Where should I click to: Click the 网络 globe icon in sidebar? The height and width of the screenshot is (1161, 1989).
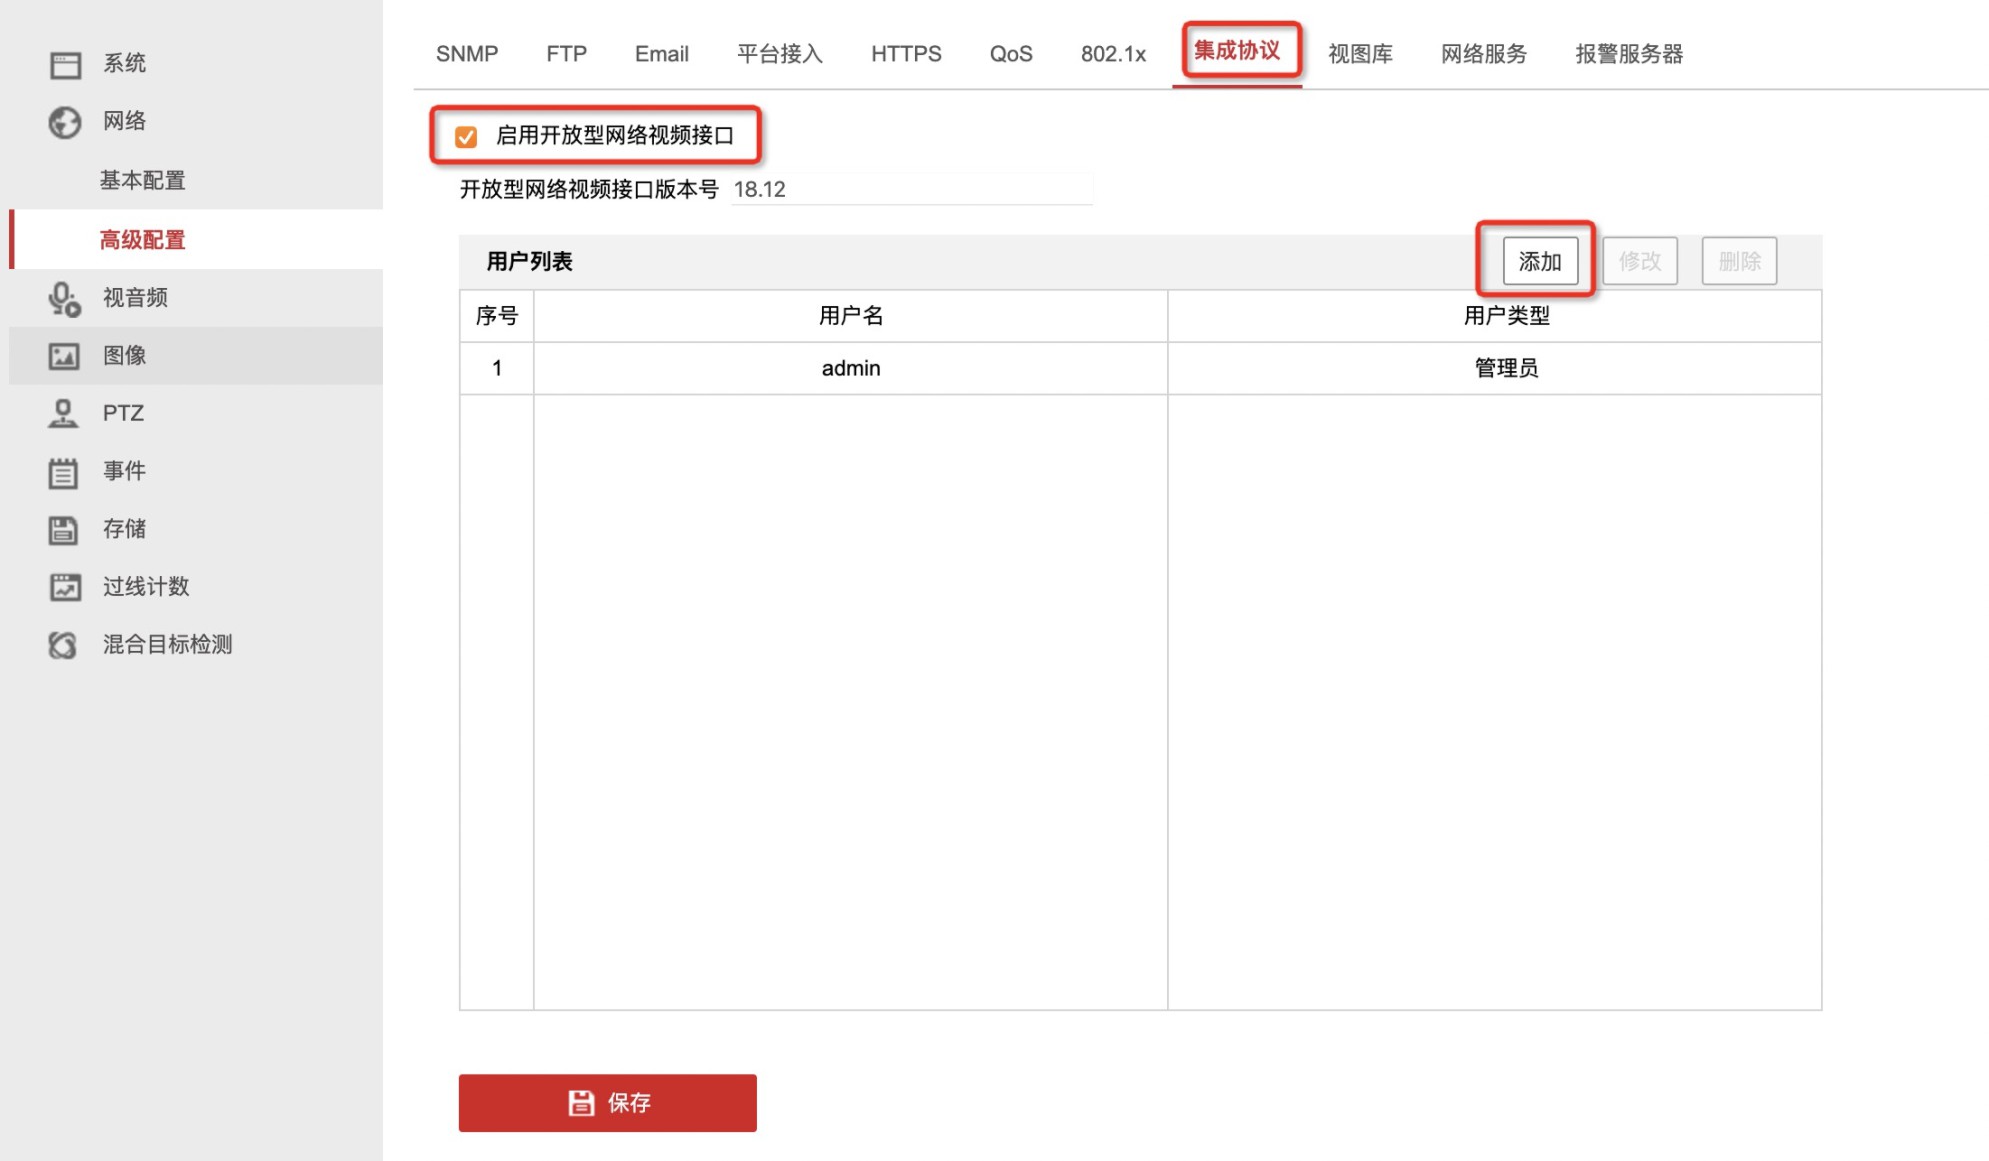pyautogui.click(x=65, y=122)
